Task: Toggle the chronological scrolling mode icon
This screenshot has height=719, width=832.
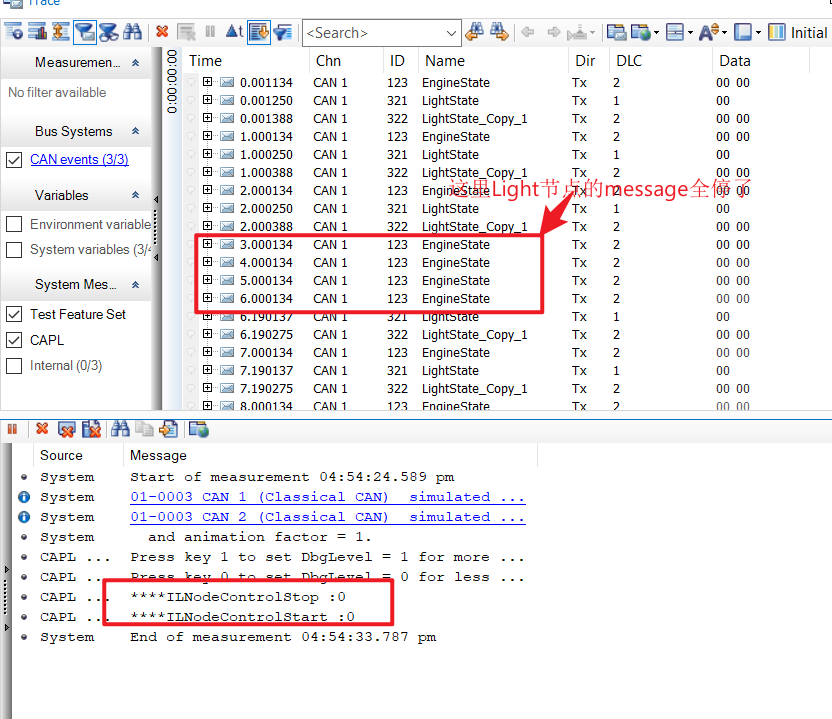Action: coord(259,32)
